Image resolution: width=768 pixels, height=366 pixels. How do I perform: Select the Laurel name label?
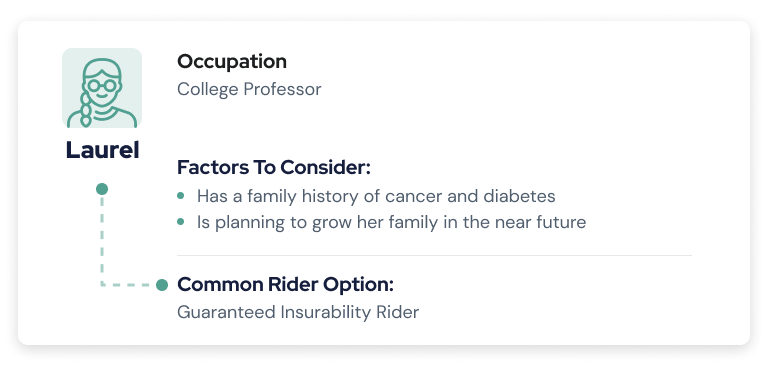pyautogui.click(x=102, y=150)
